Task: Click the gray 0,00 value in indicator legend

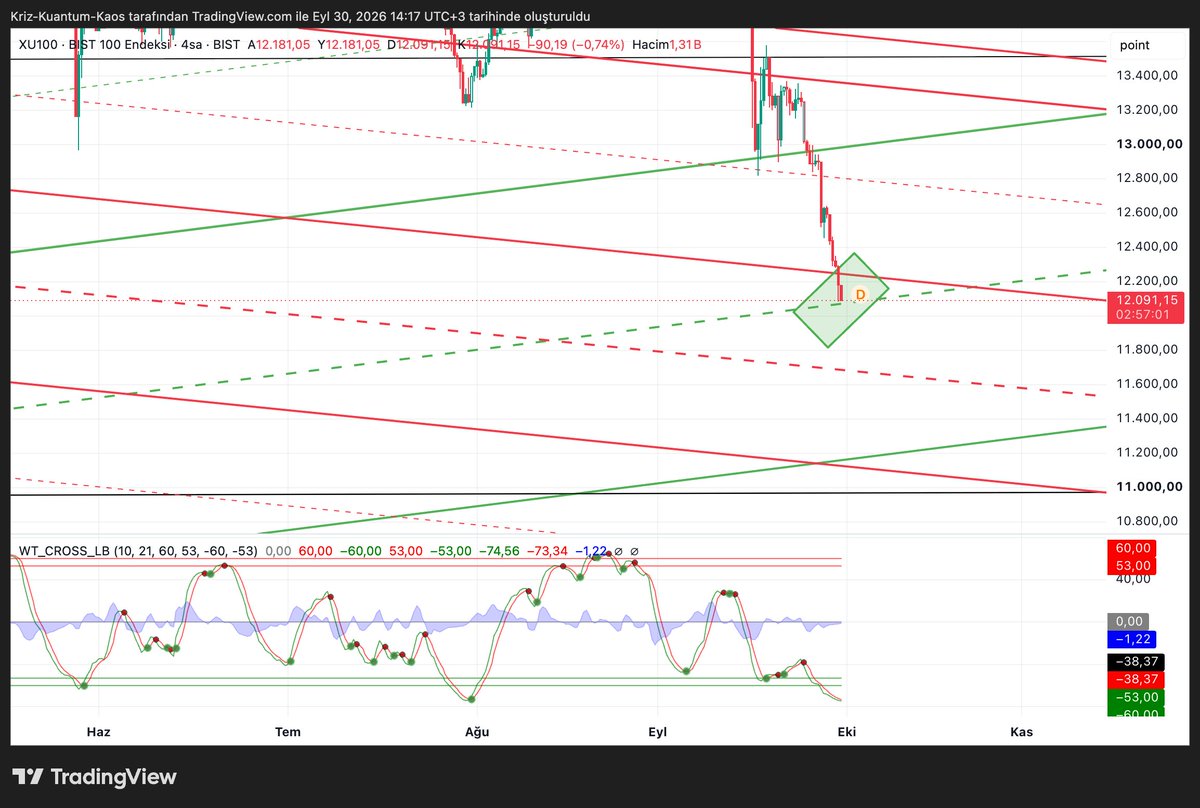Action: click(x=279, y=551)
